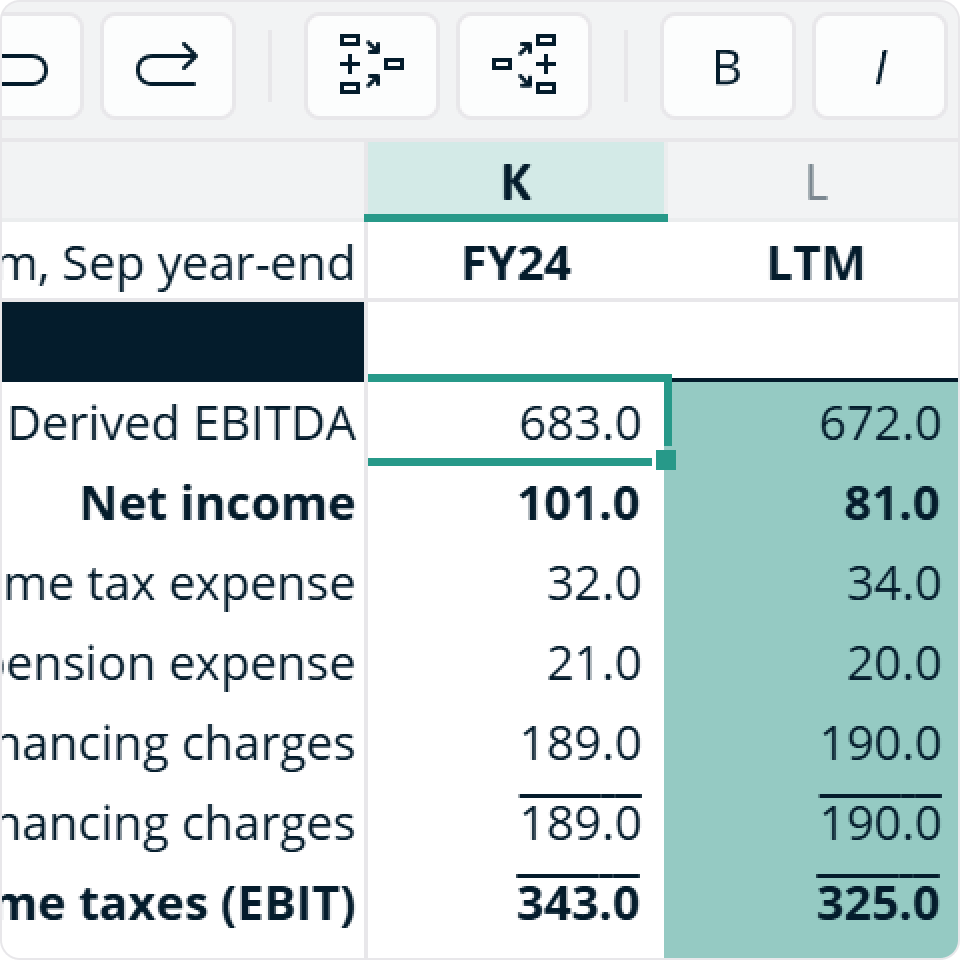
Task: Click the redo arrow button
Action: point(168,66)
